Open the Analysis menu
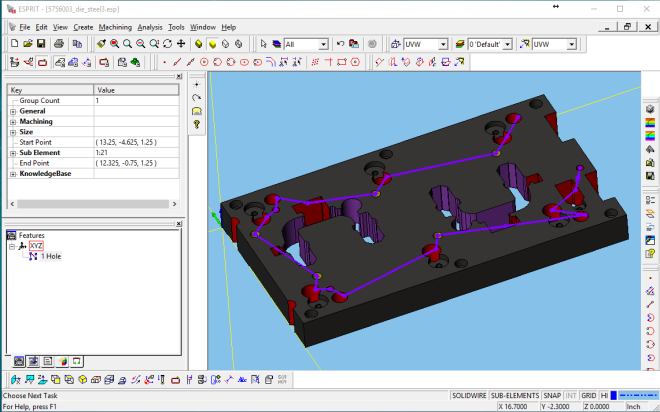This screenshot has width=660, height=412. (x=150, y=27)
